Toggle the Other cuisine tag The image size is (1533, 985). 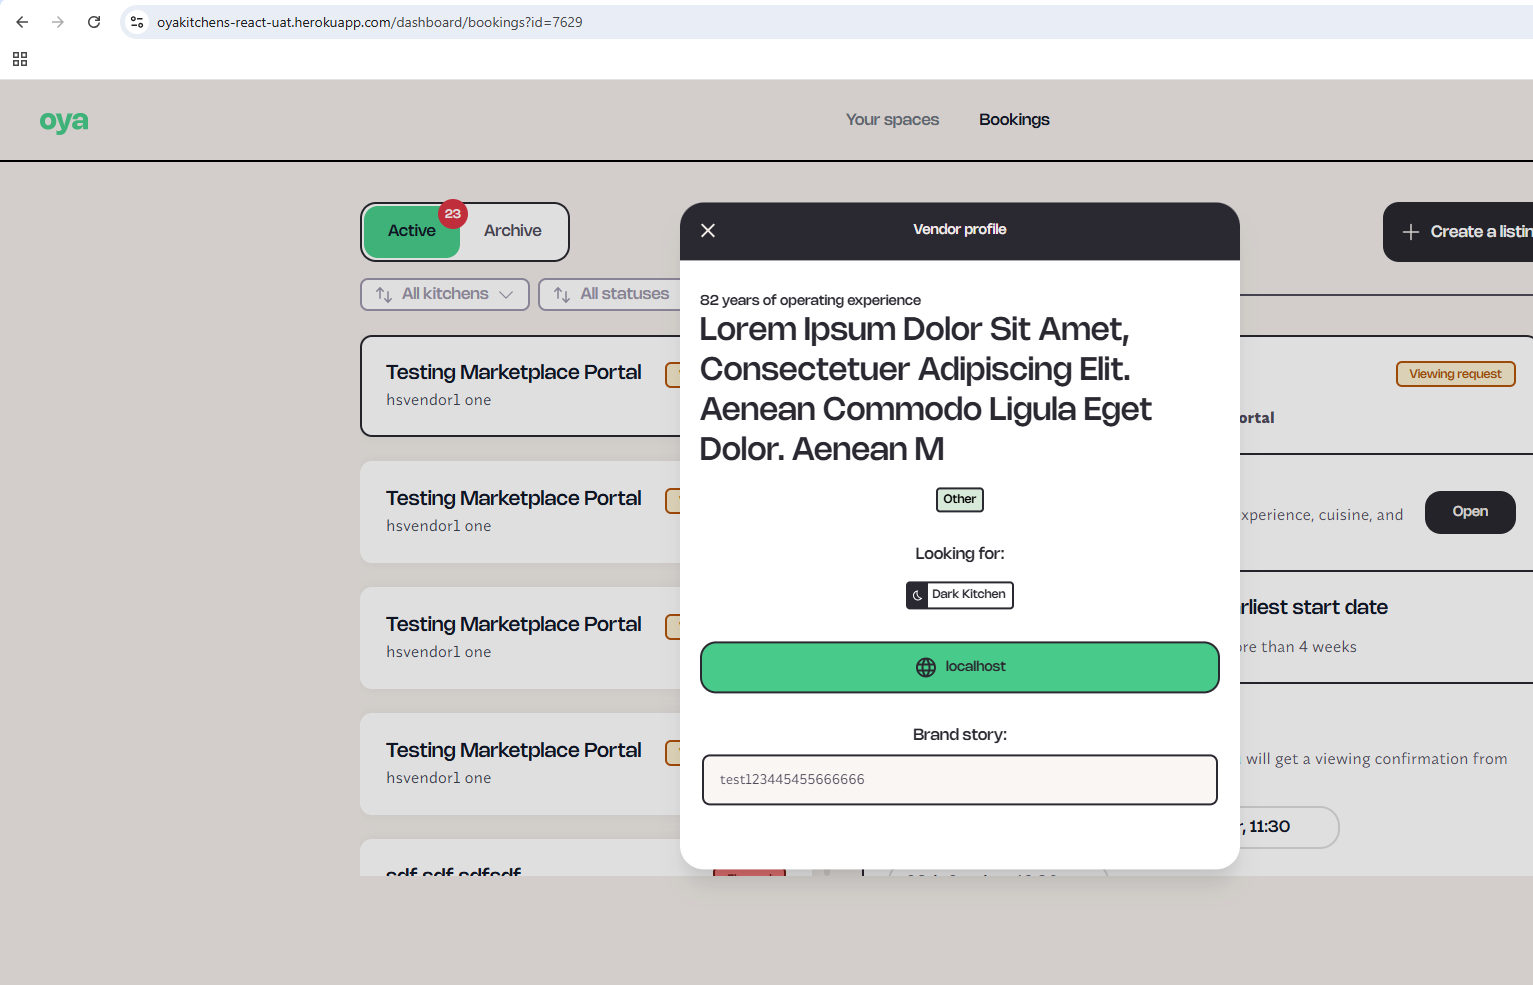point(959,499)
